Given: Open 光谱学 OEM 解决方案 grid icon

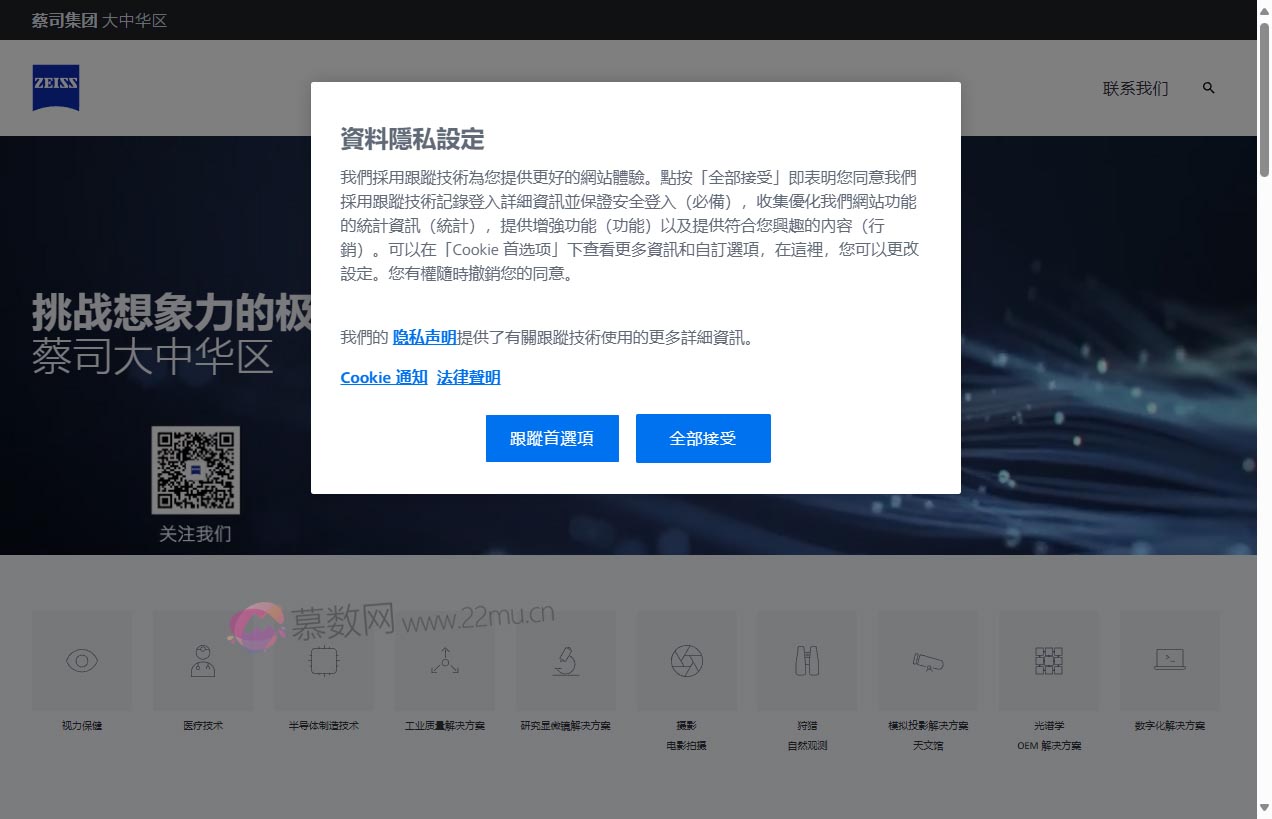Looking at the screenshot, I should coord(1048,660).
